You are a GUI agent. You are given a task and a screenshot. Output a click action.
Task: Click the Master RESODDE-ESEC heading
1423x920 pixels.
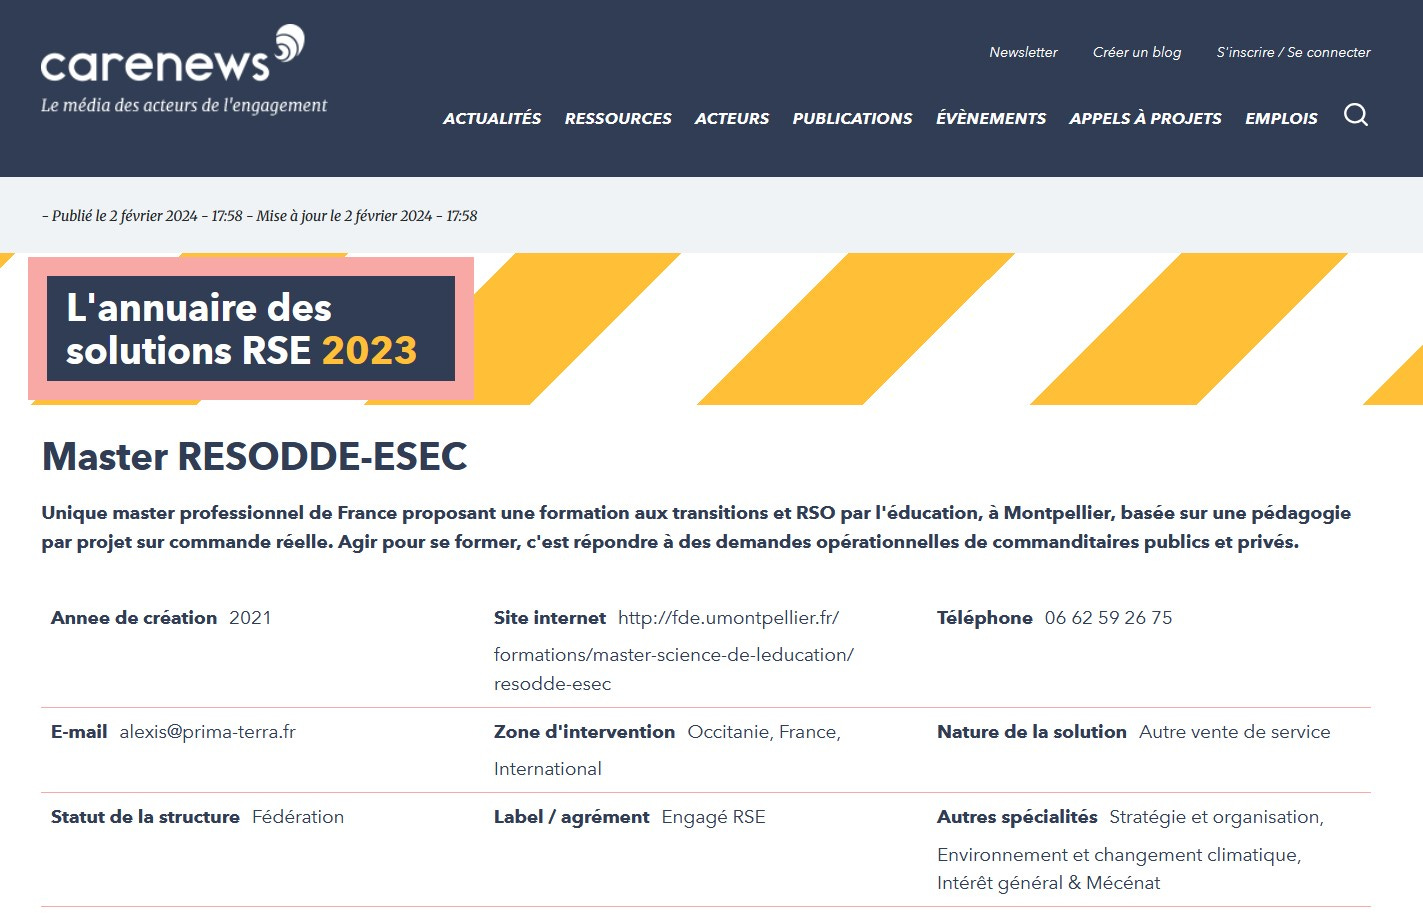[255, 456]
